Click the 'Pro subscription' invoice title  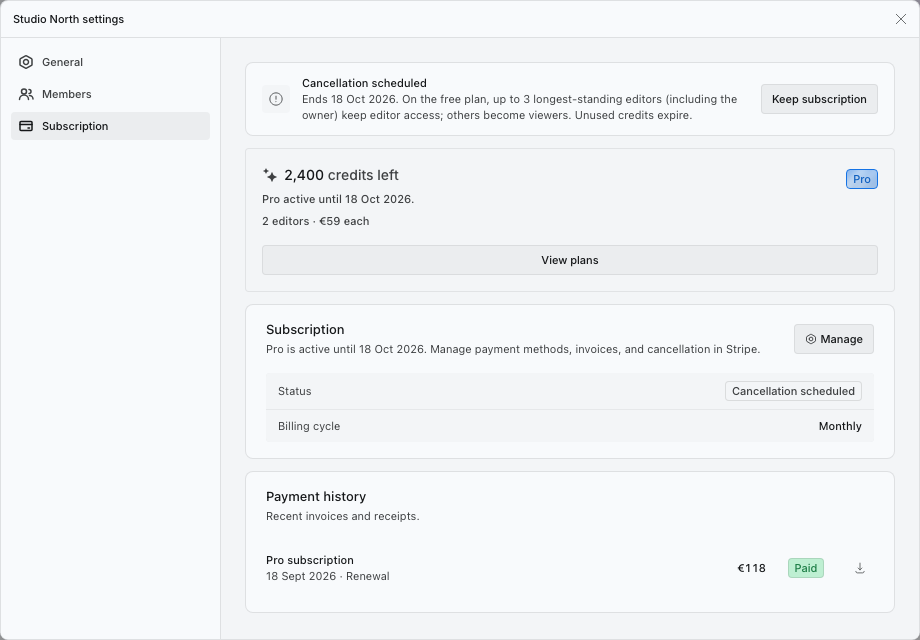point(310,560)
